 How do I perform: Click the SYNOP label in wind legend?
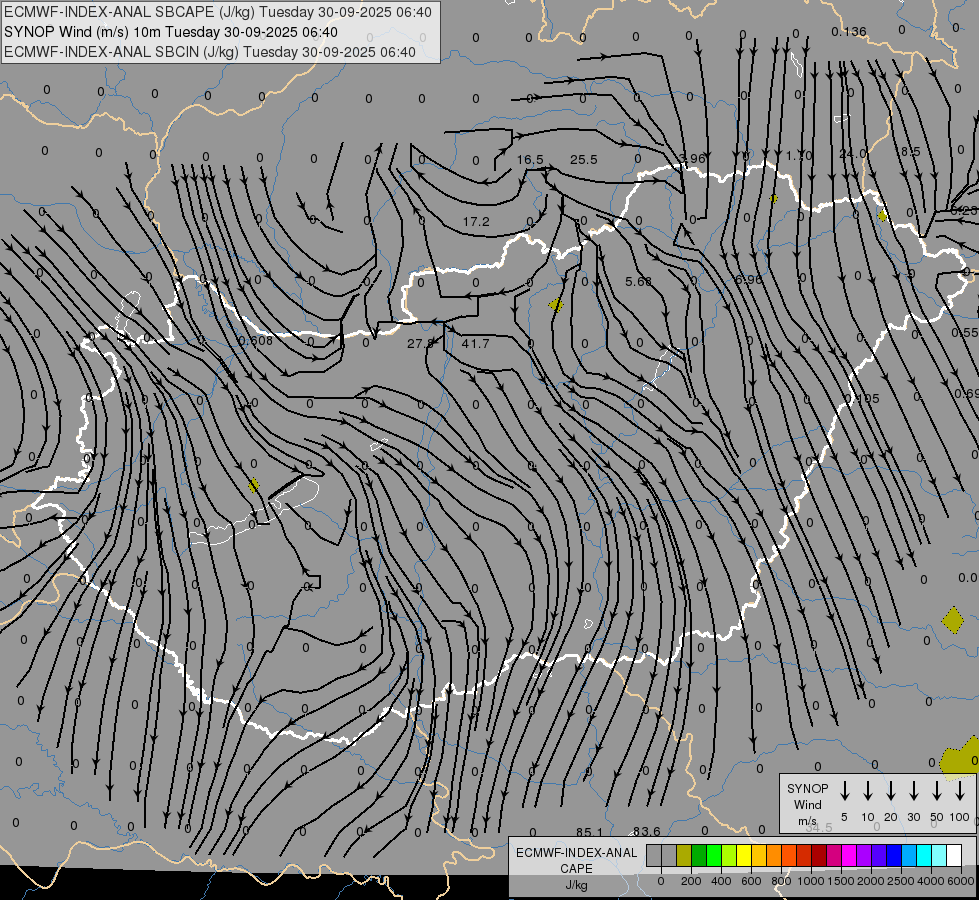[807, 788]
